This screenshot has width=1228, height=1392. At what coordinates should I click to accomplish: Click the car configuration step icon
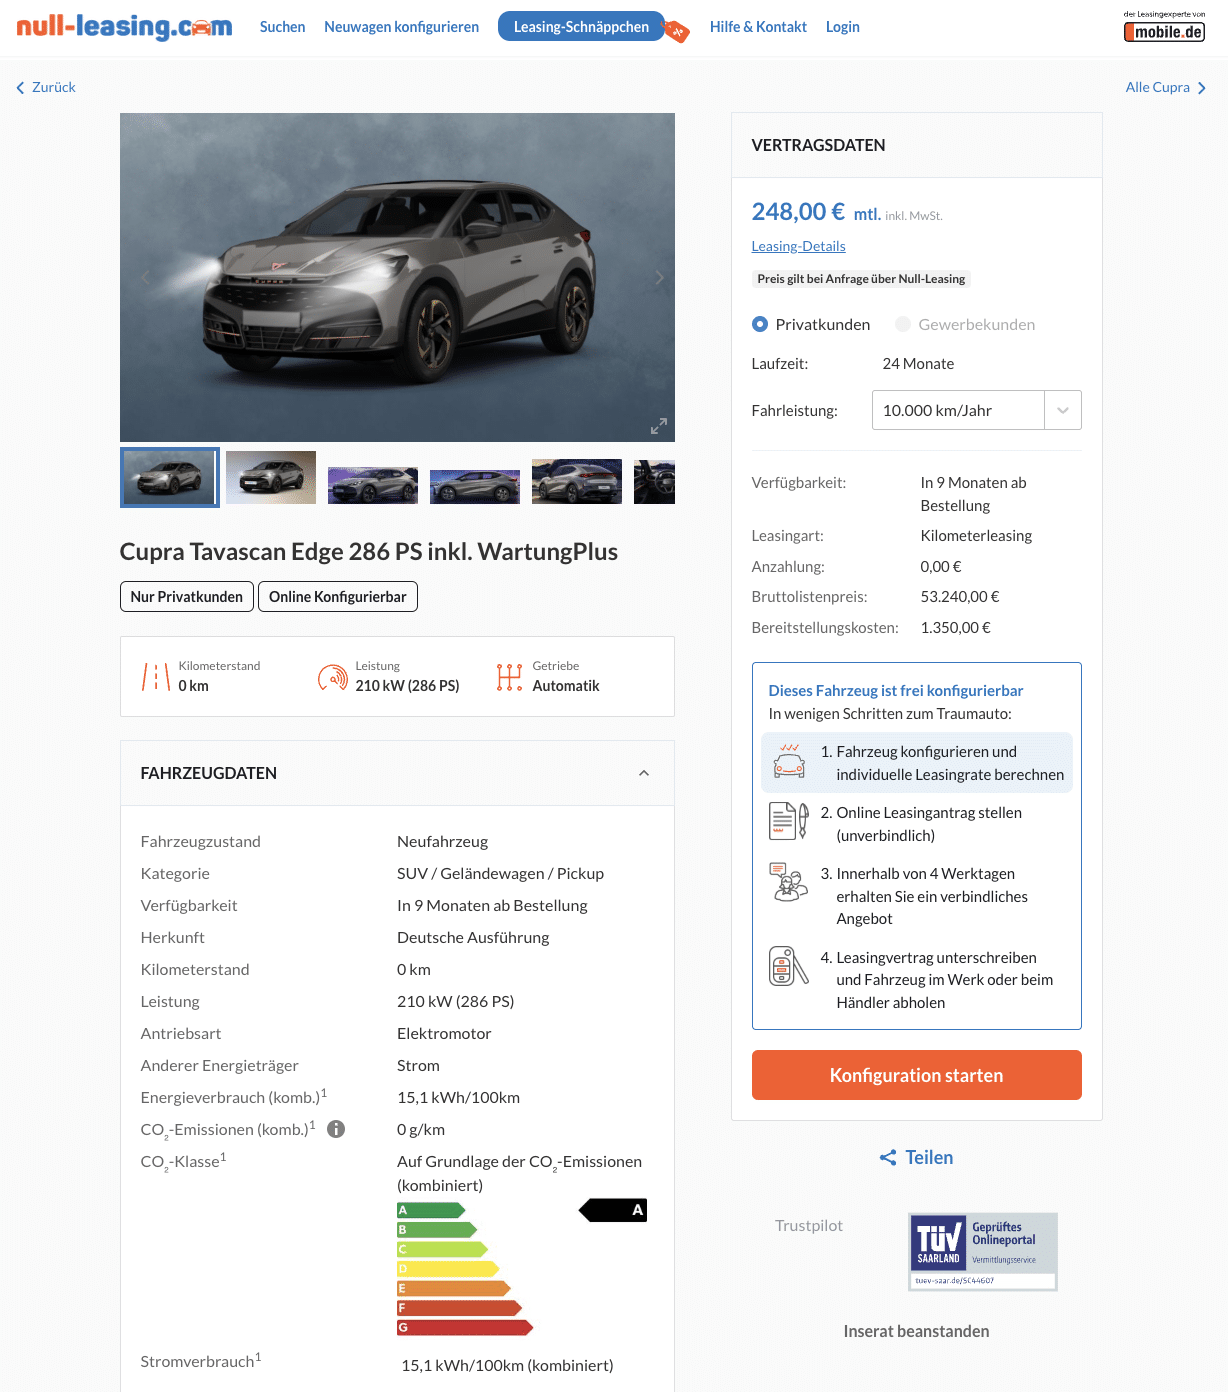tap(789, 762)
